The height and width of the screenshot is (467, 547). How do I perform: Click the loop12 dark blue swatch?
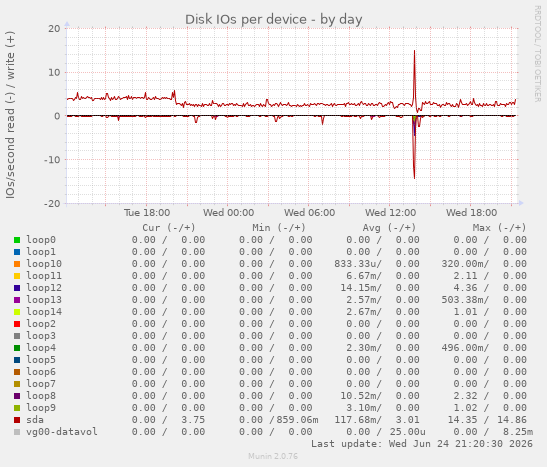click(17, 288)
